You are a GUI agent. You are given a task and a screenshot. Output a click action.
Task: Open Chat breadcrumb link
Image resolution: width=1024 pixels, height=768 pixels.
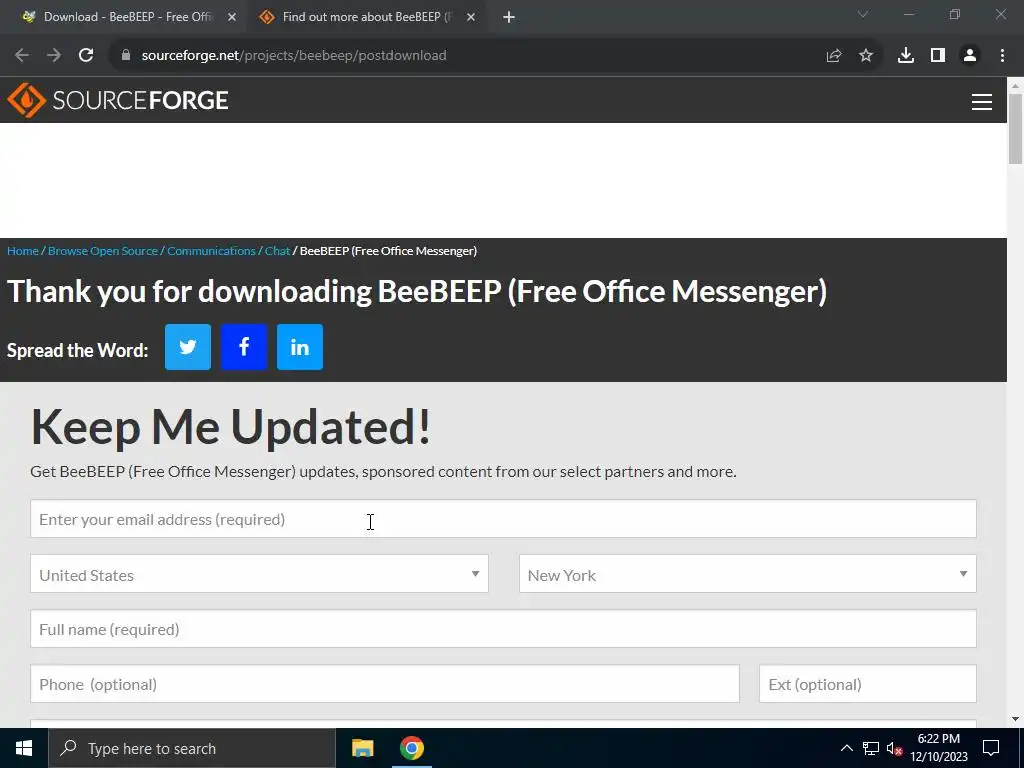[x=277, y=251]
